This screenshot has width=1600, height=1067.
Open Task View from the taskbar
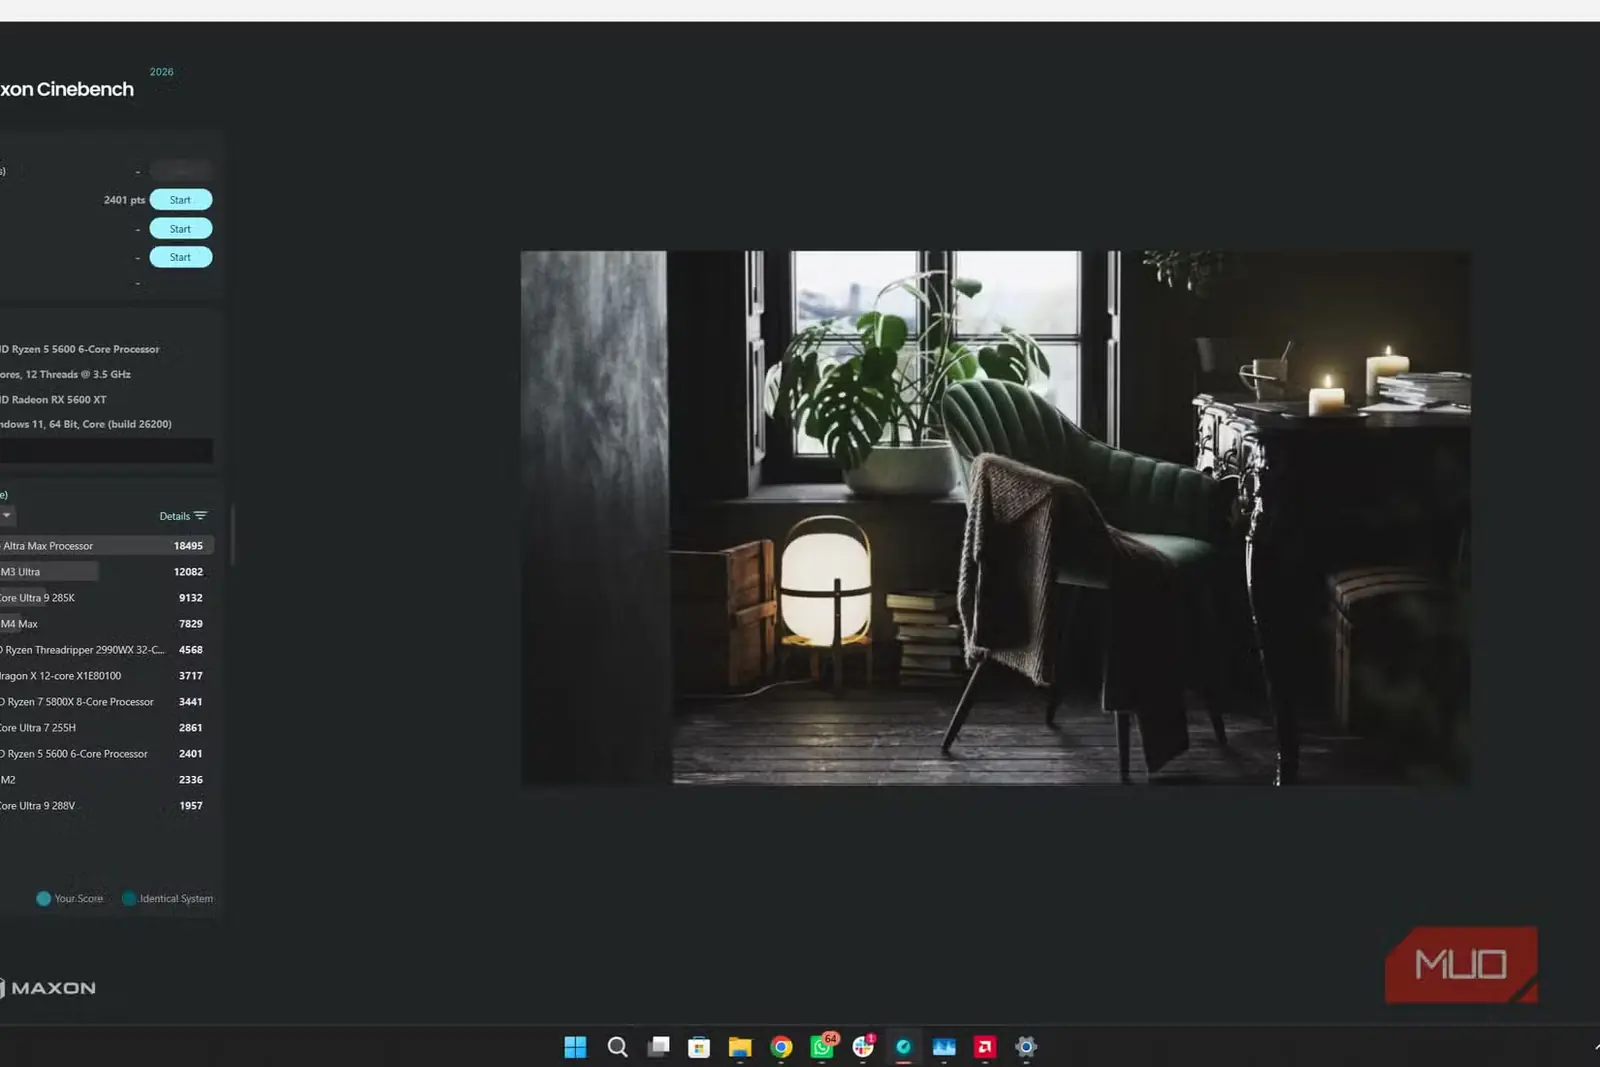click(659, 1047)
